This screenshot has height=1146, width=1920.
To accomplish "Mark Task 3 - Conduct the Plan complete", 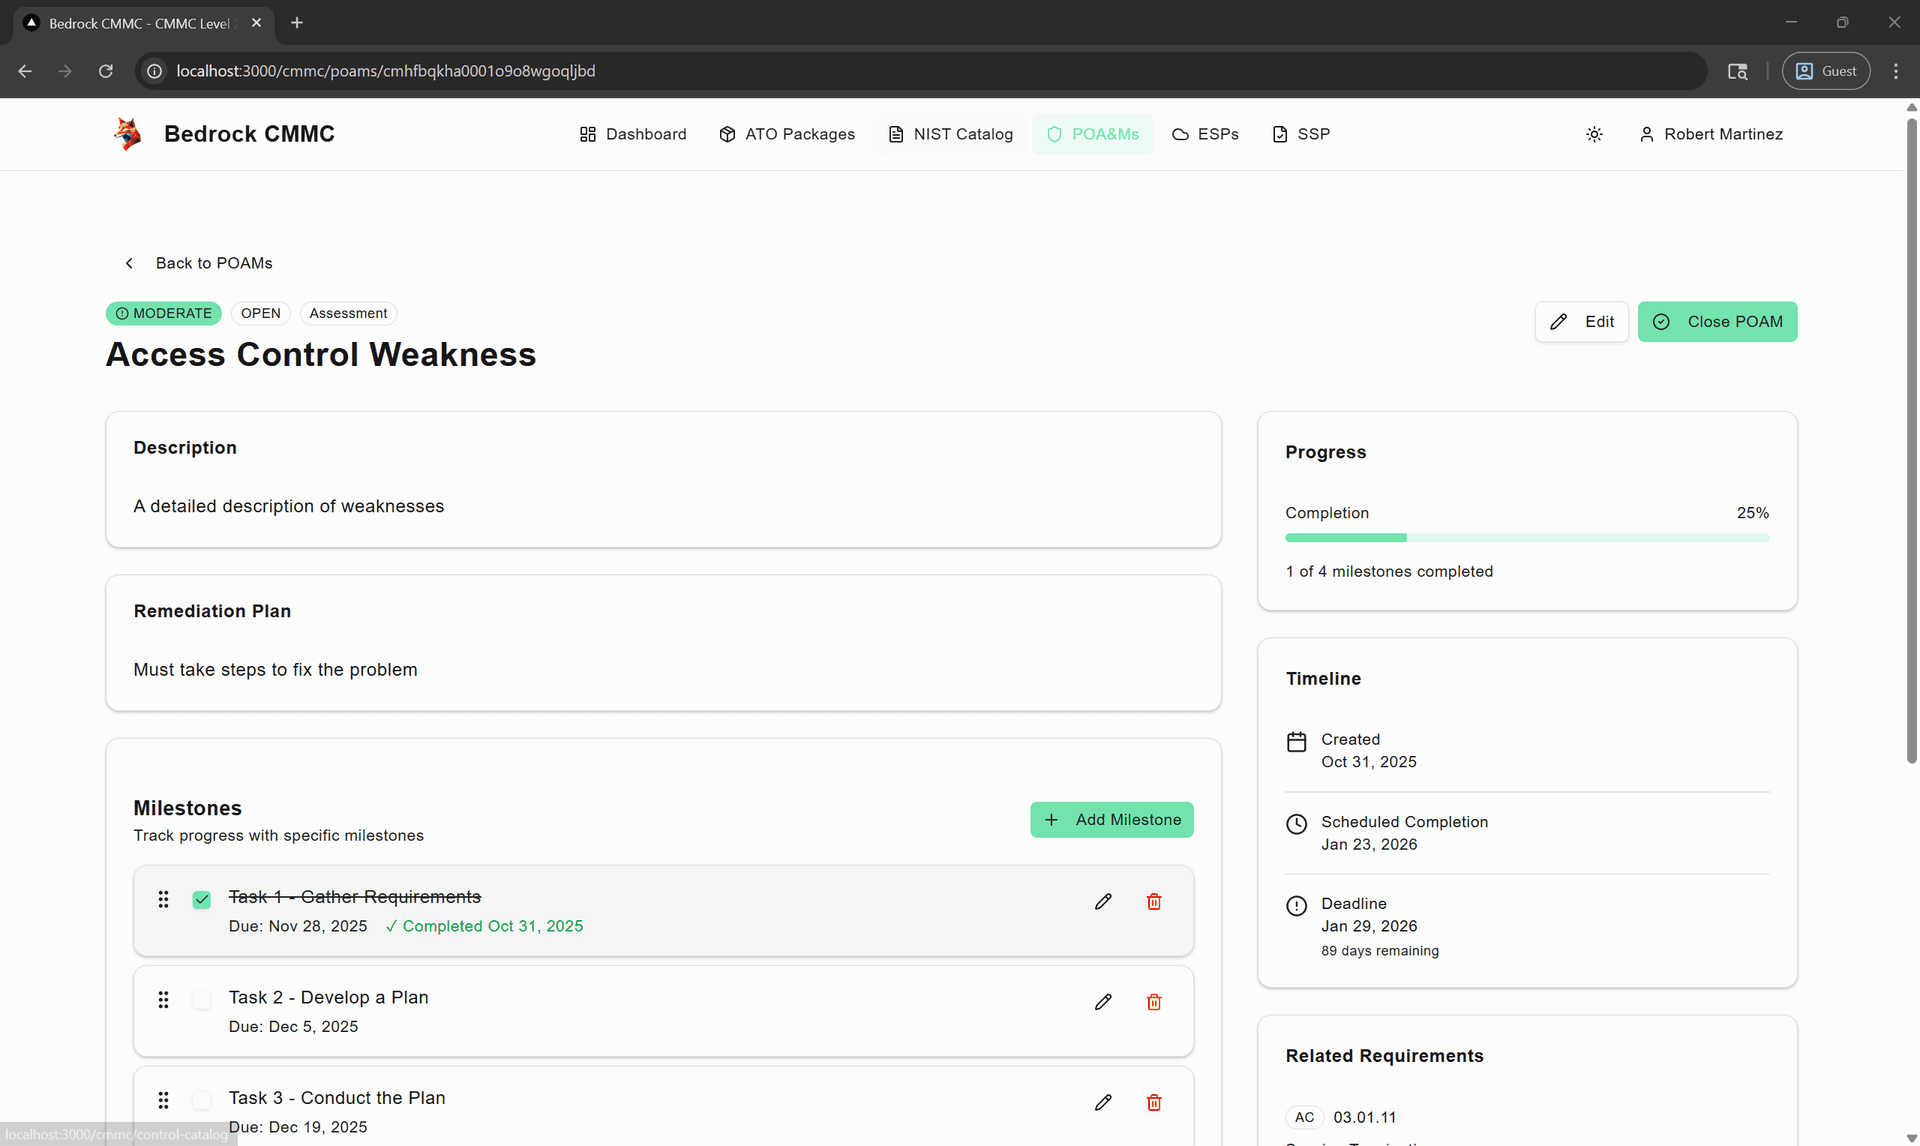I will [x=202, y=1100].
